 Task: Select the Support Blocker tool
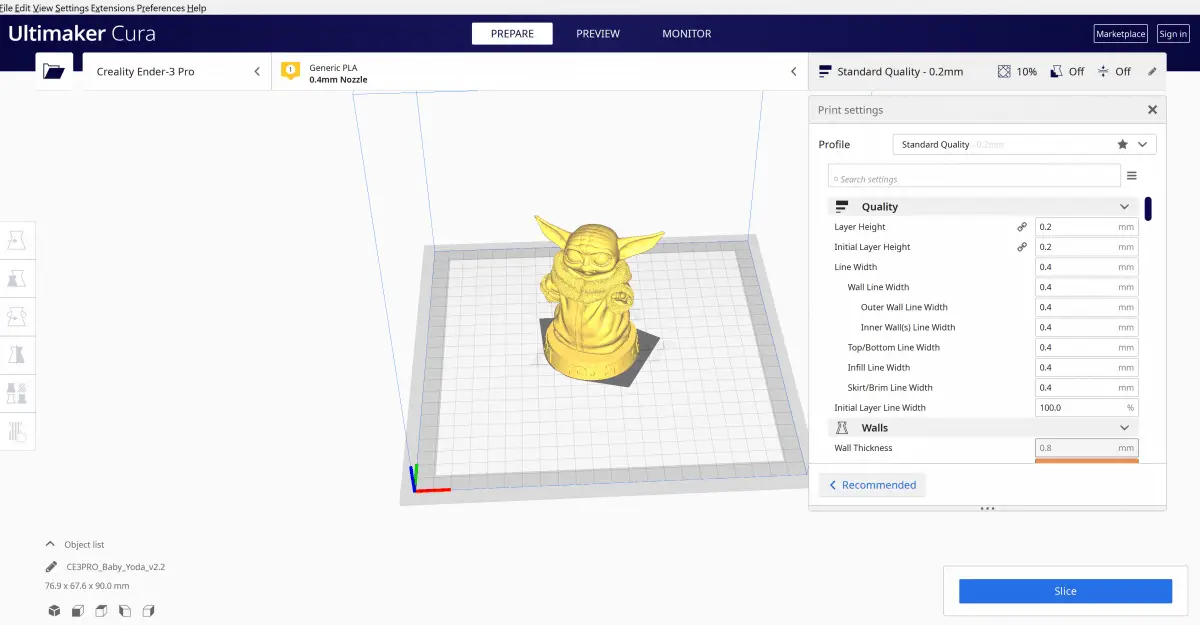[x=18, y=431]
